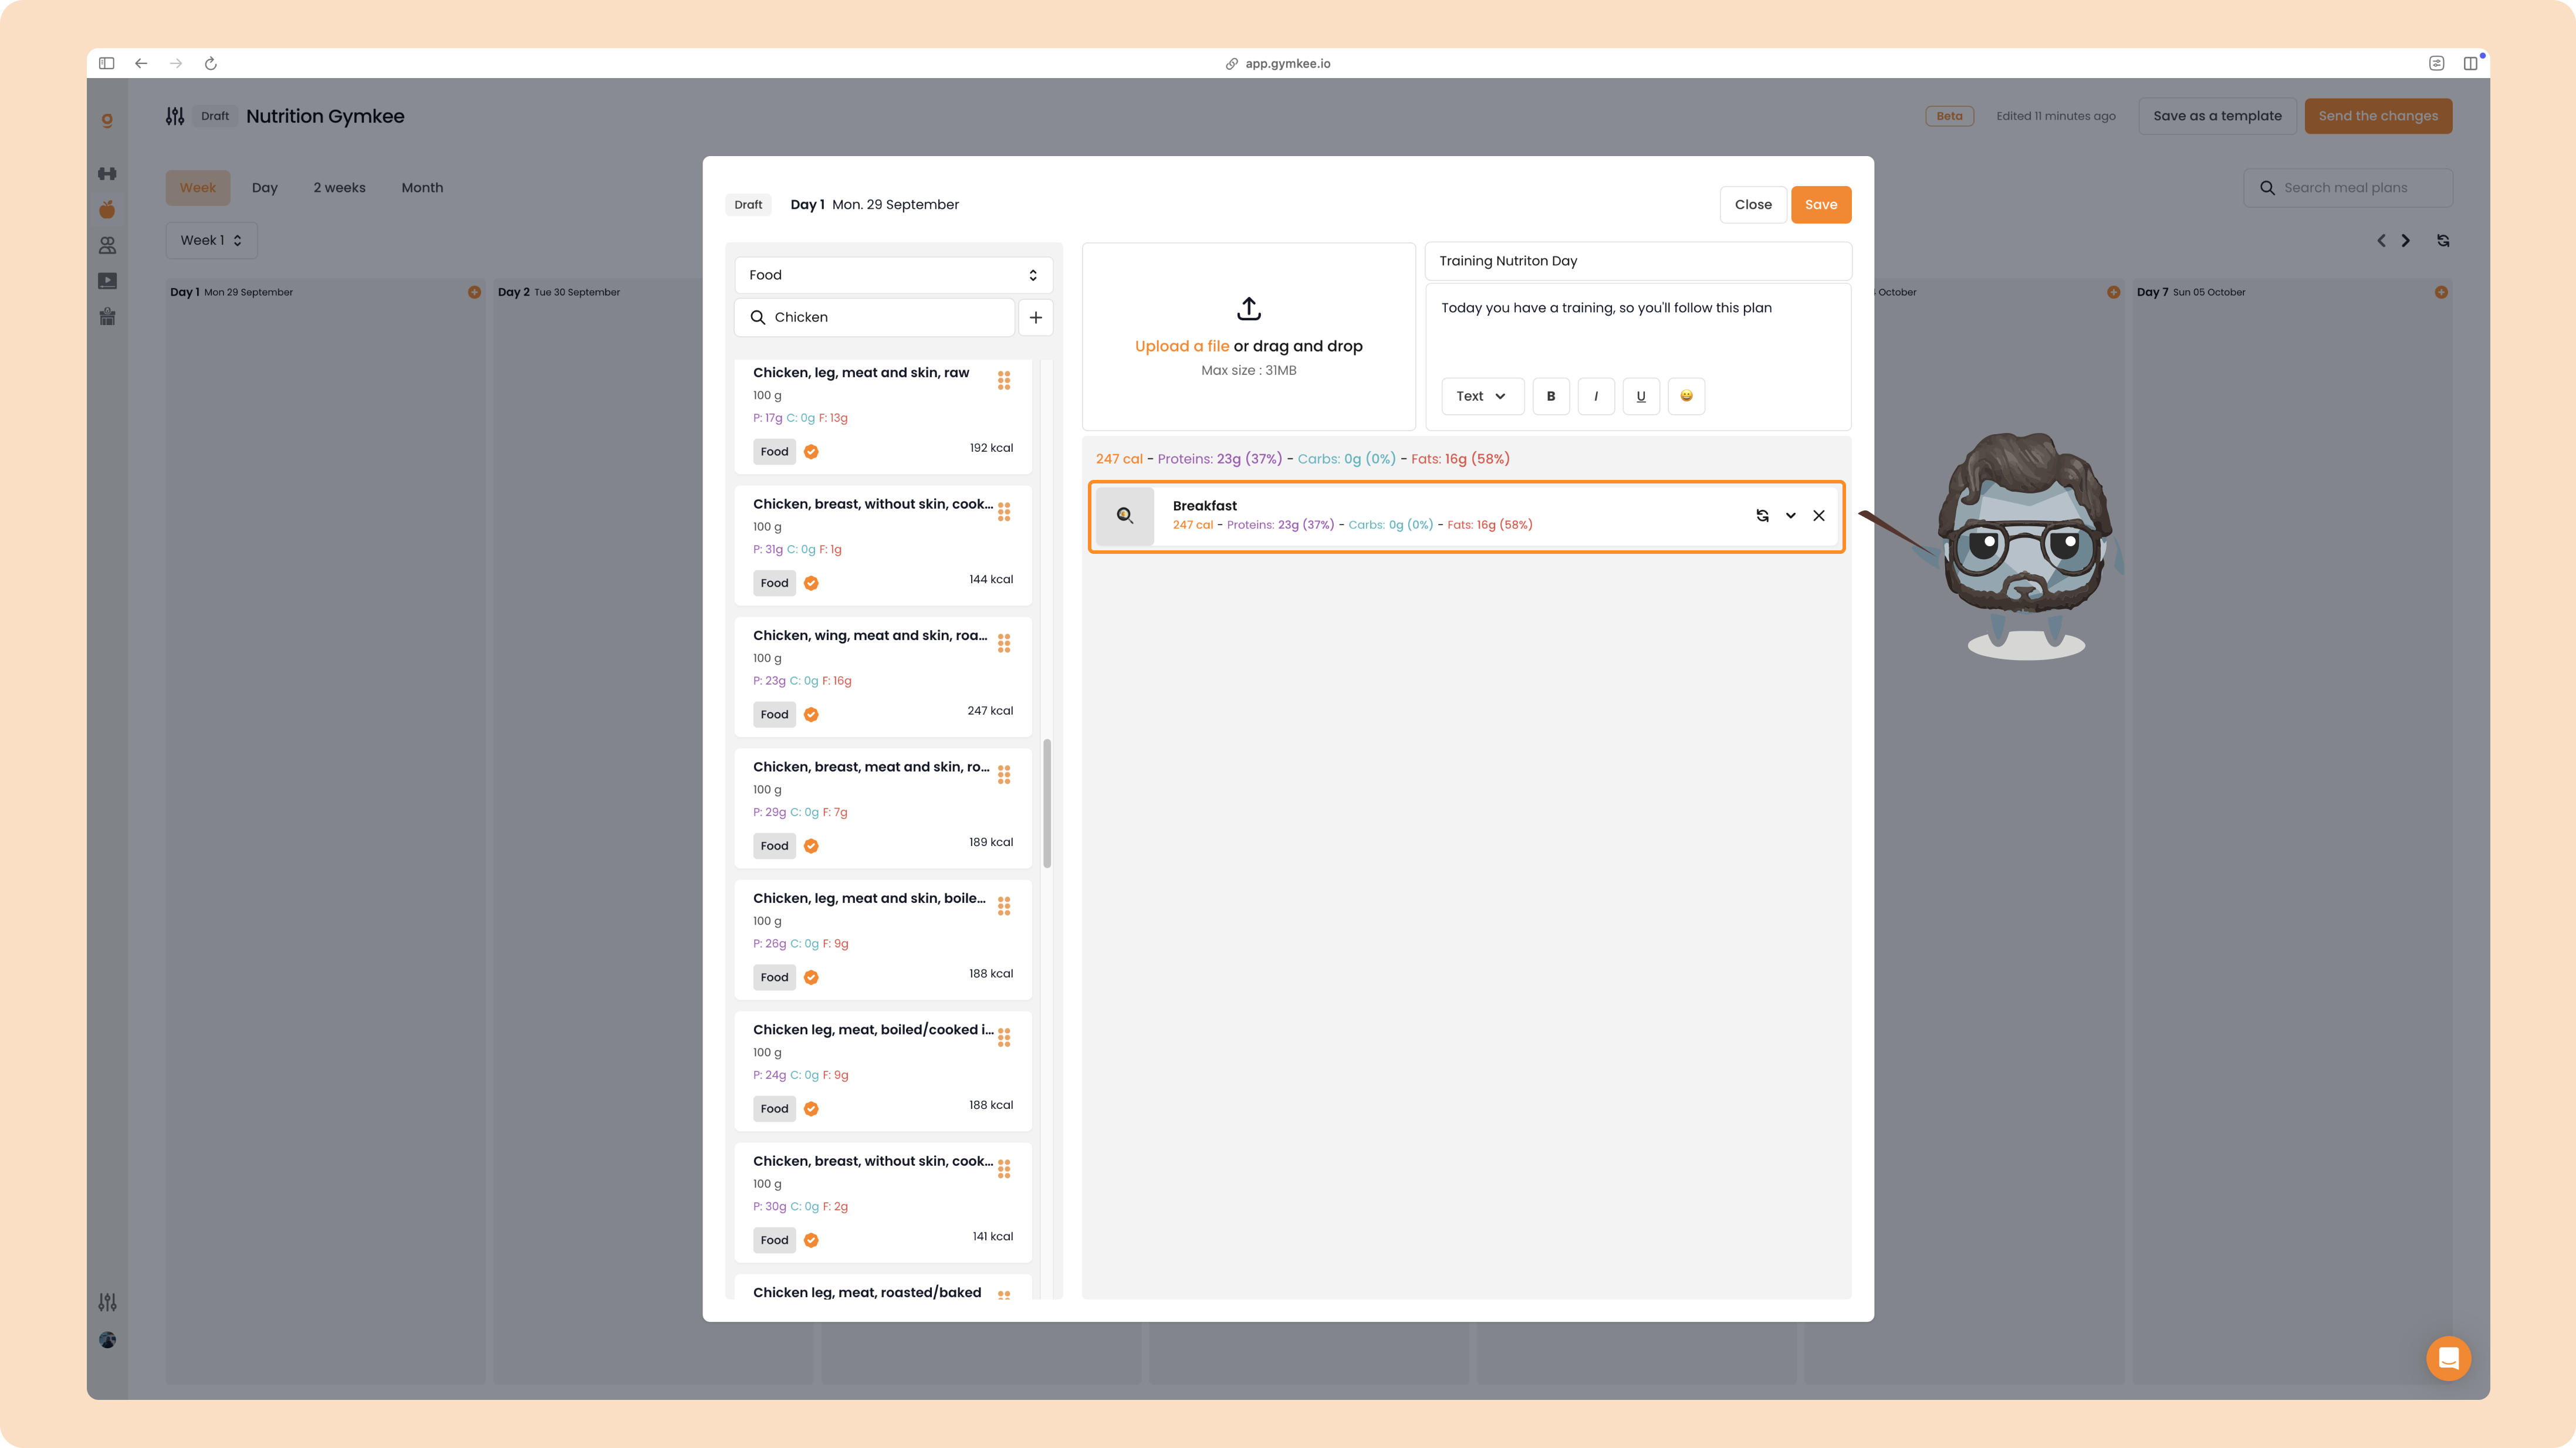This screenshot has width=2576, height=1448.
Task: Apply italic formatting with I button
Action: click(x=1596, y=396)
